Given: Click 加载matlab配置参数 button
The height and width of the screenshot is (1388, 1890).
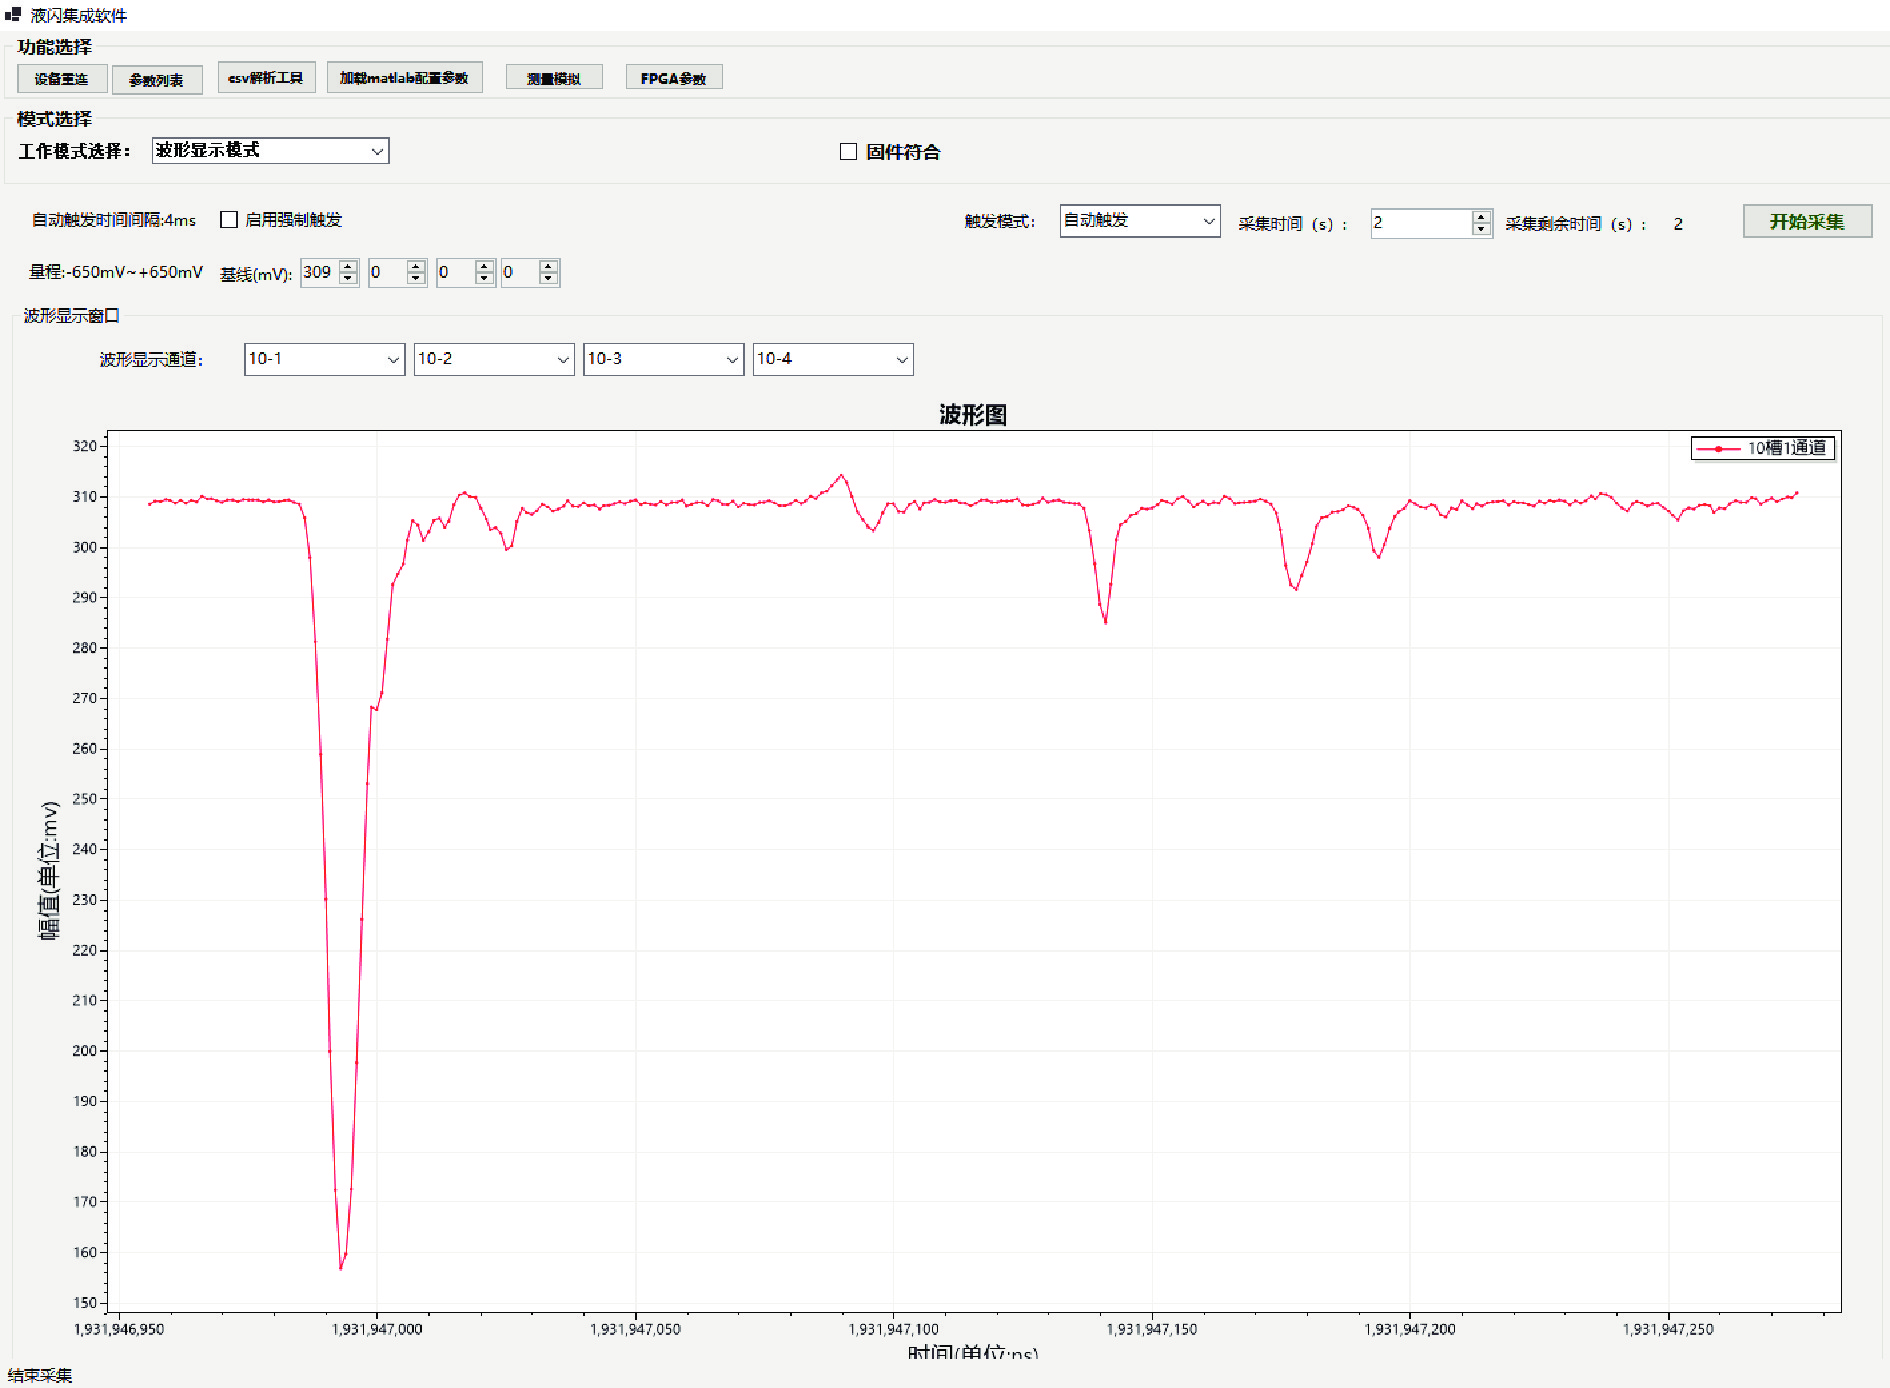Looking at the screenshot, I should click(404, 78).
